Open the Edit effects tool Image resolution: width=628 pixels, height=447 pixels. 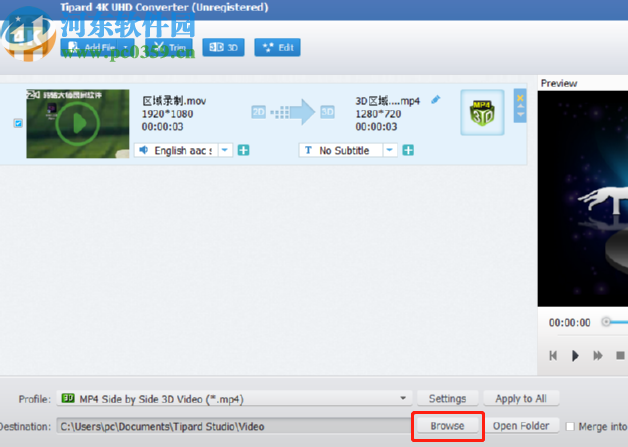pyautogui.click(x=278, y=47)
